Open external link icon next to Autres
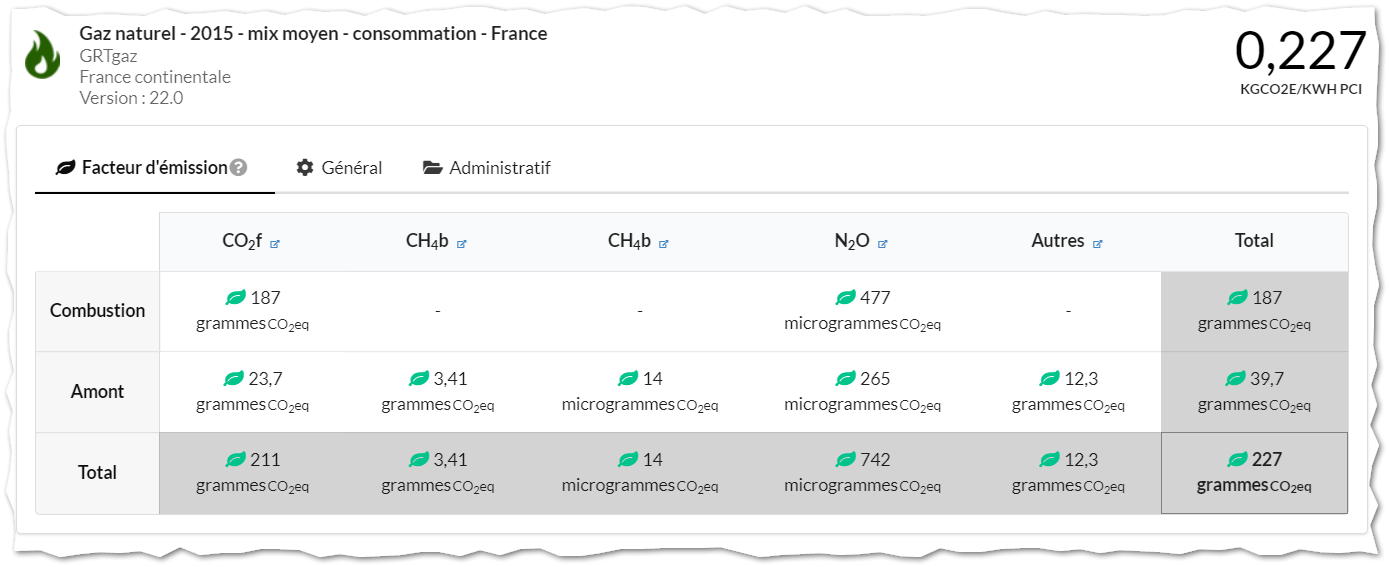 pos(1097,243)
